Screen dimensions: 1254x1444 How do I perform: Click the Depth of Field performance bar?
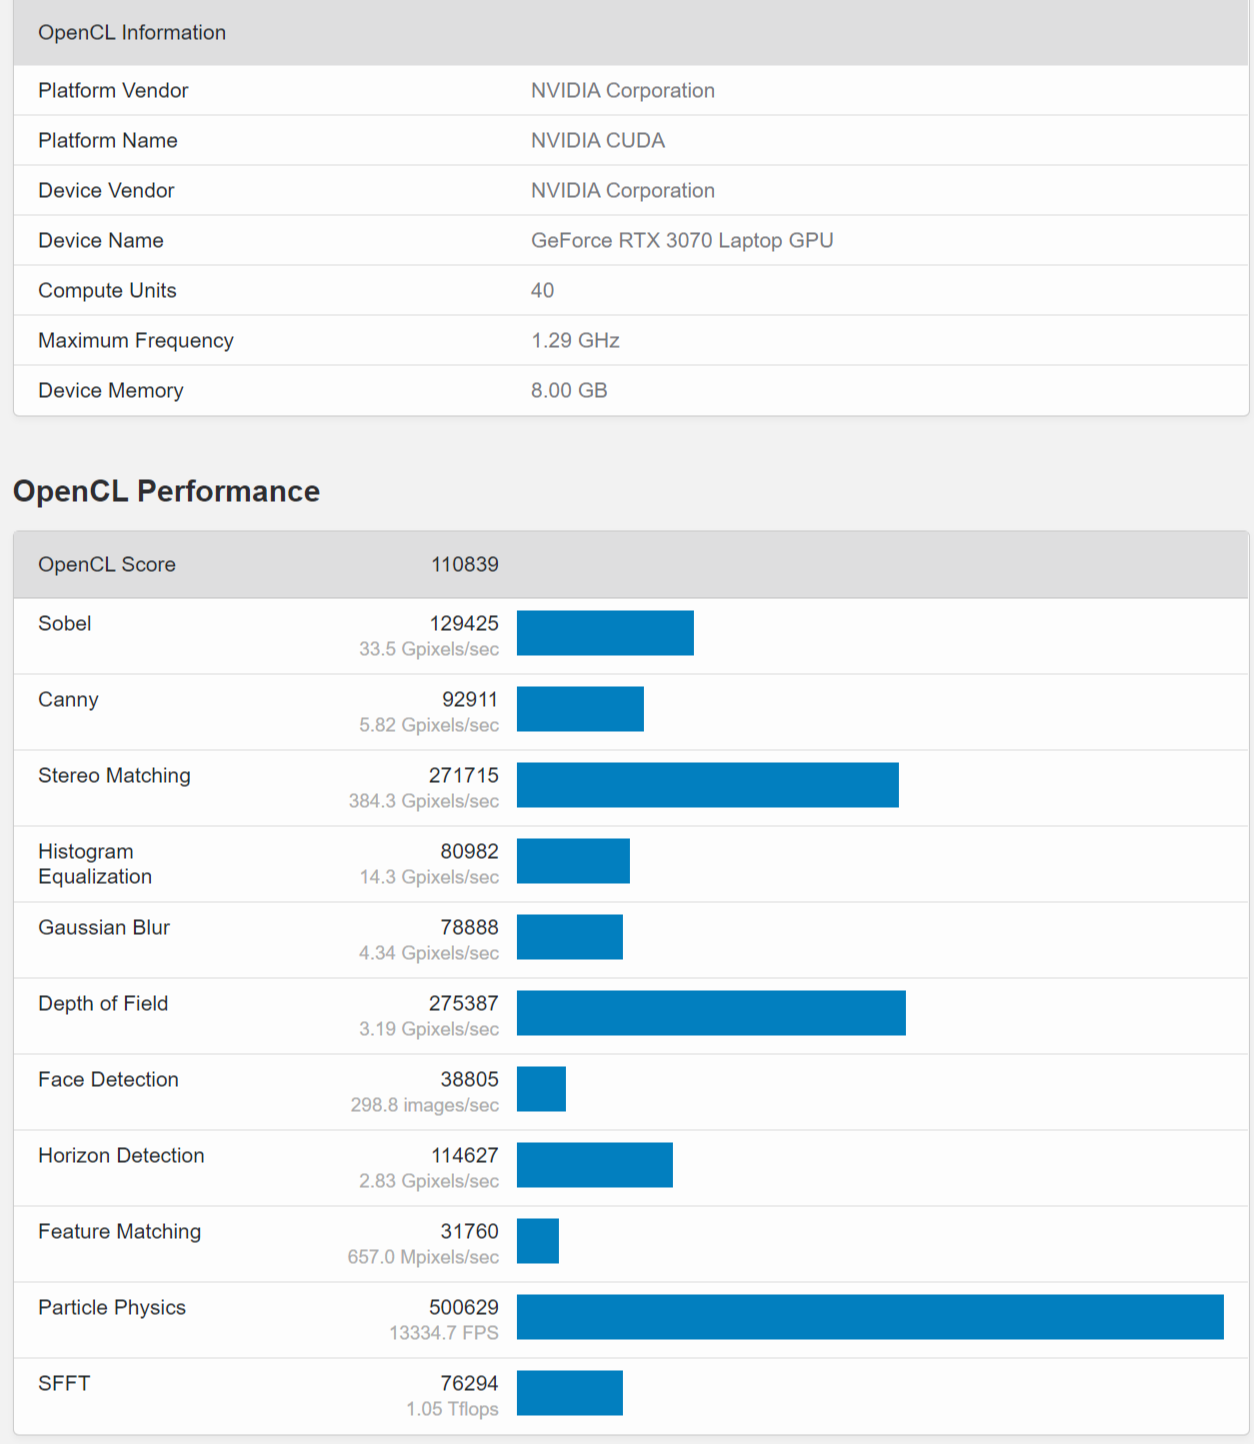click(711, 1013)
